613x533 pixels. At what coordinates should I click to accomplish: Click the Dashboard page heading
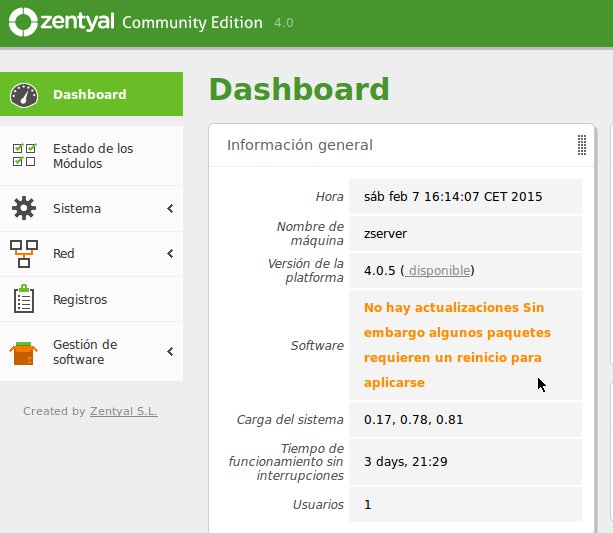[x=299, y=89]
